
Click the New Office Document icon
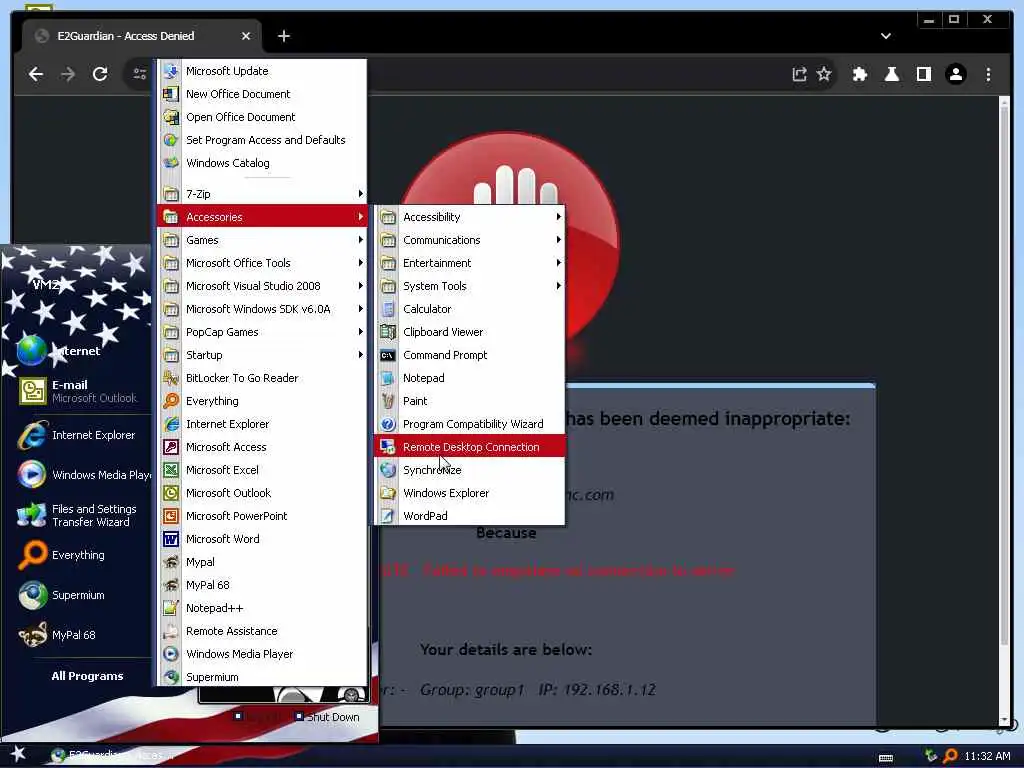[x=171, y=93]
